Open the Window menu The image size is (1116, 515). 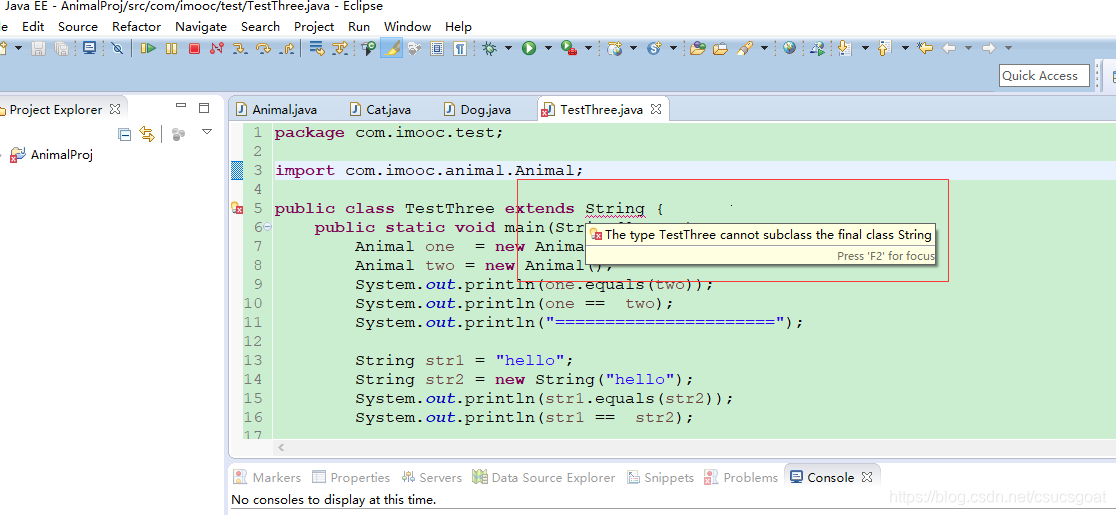407,26
